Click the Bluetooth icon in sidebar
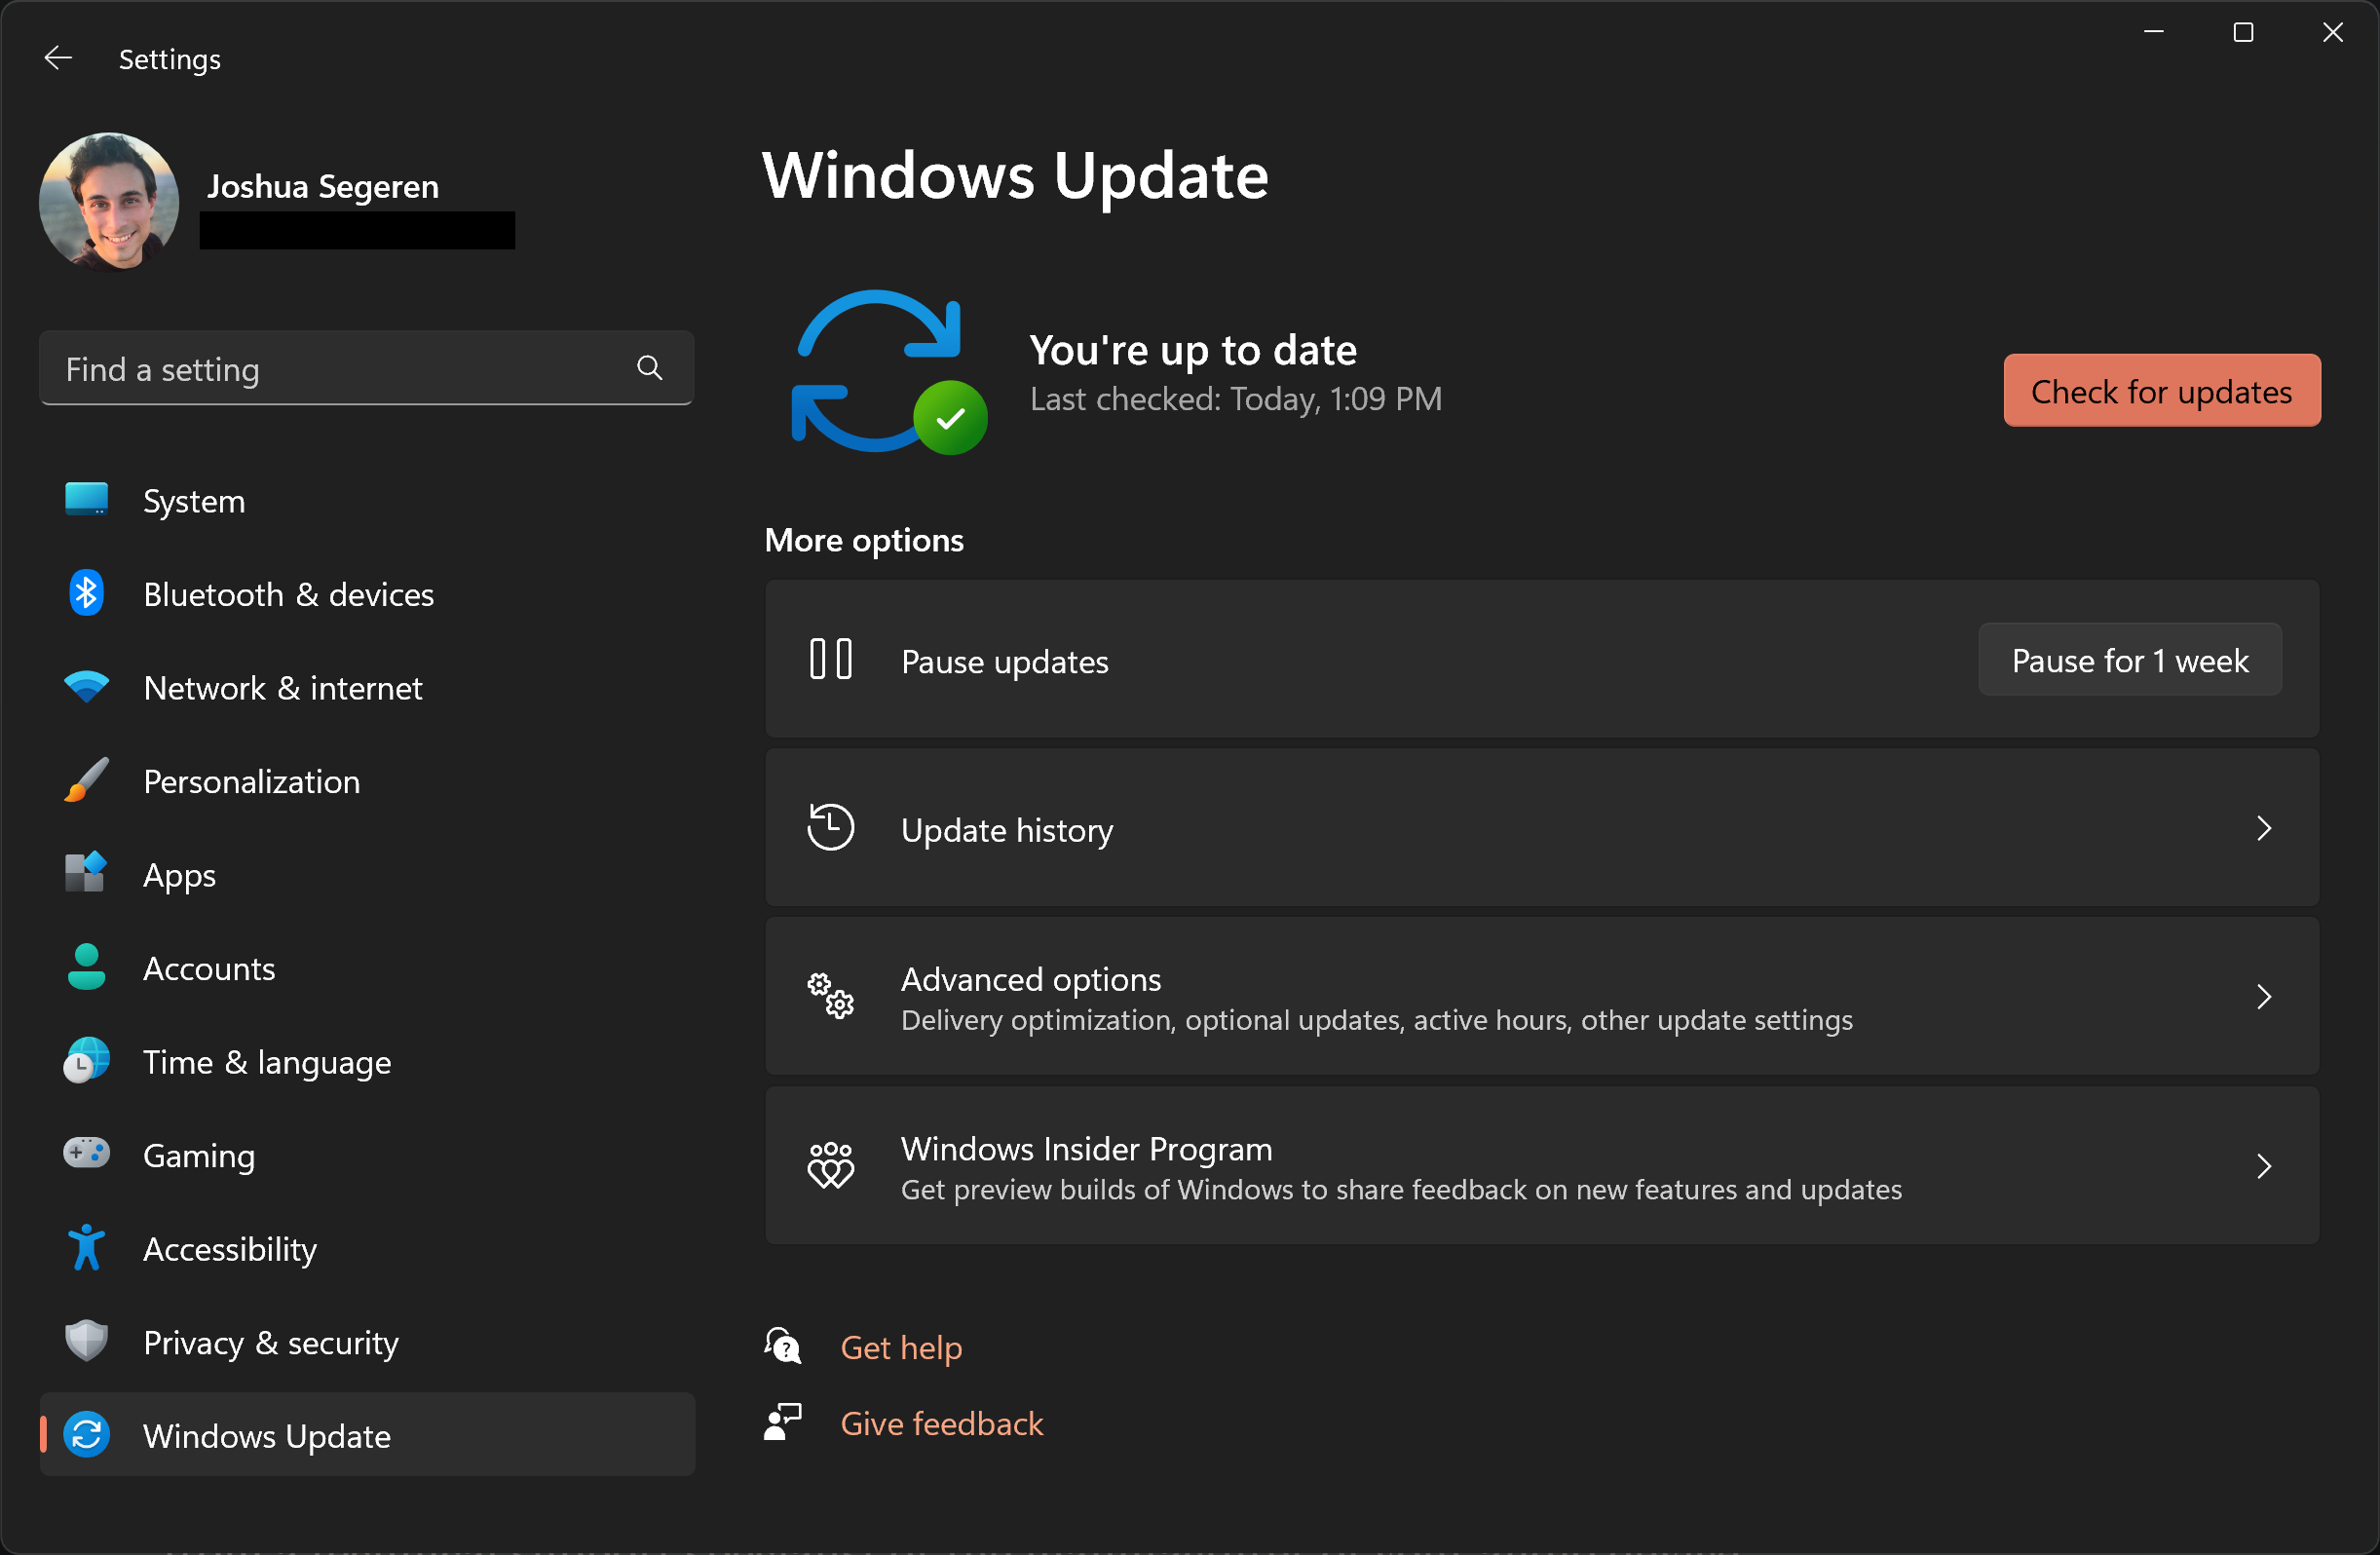 click(86, 594)
